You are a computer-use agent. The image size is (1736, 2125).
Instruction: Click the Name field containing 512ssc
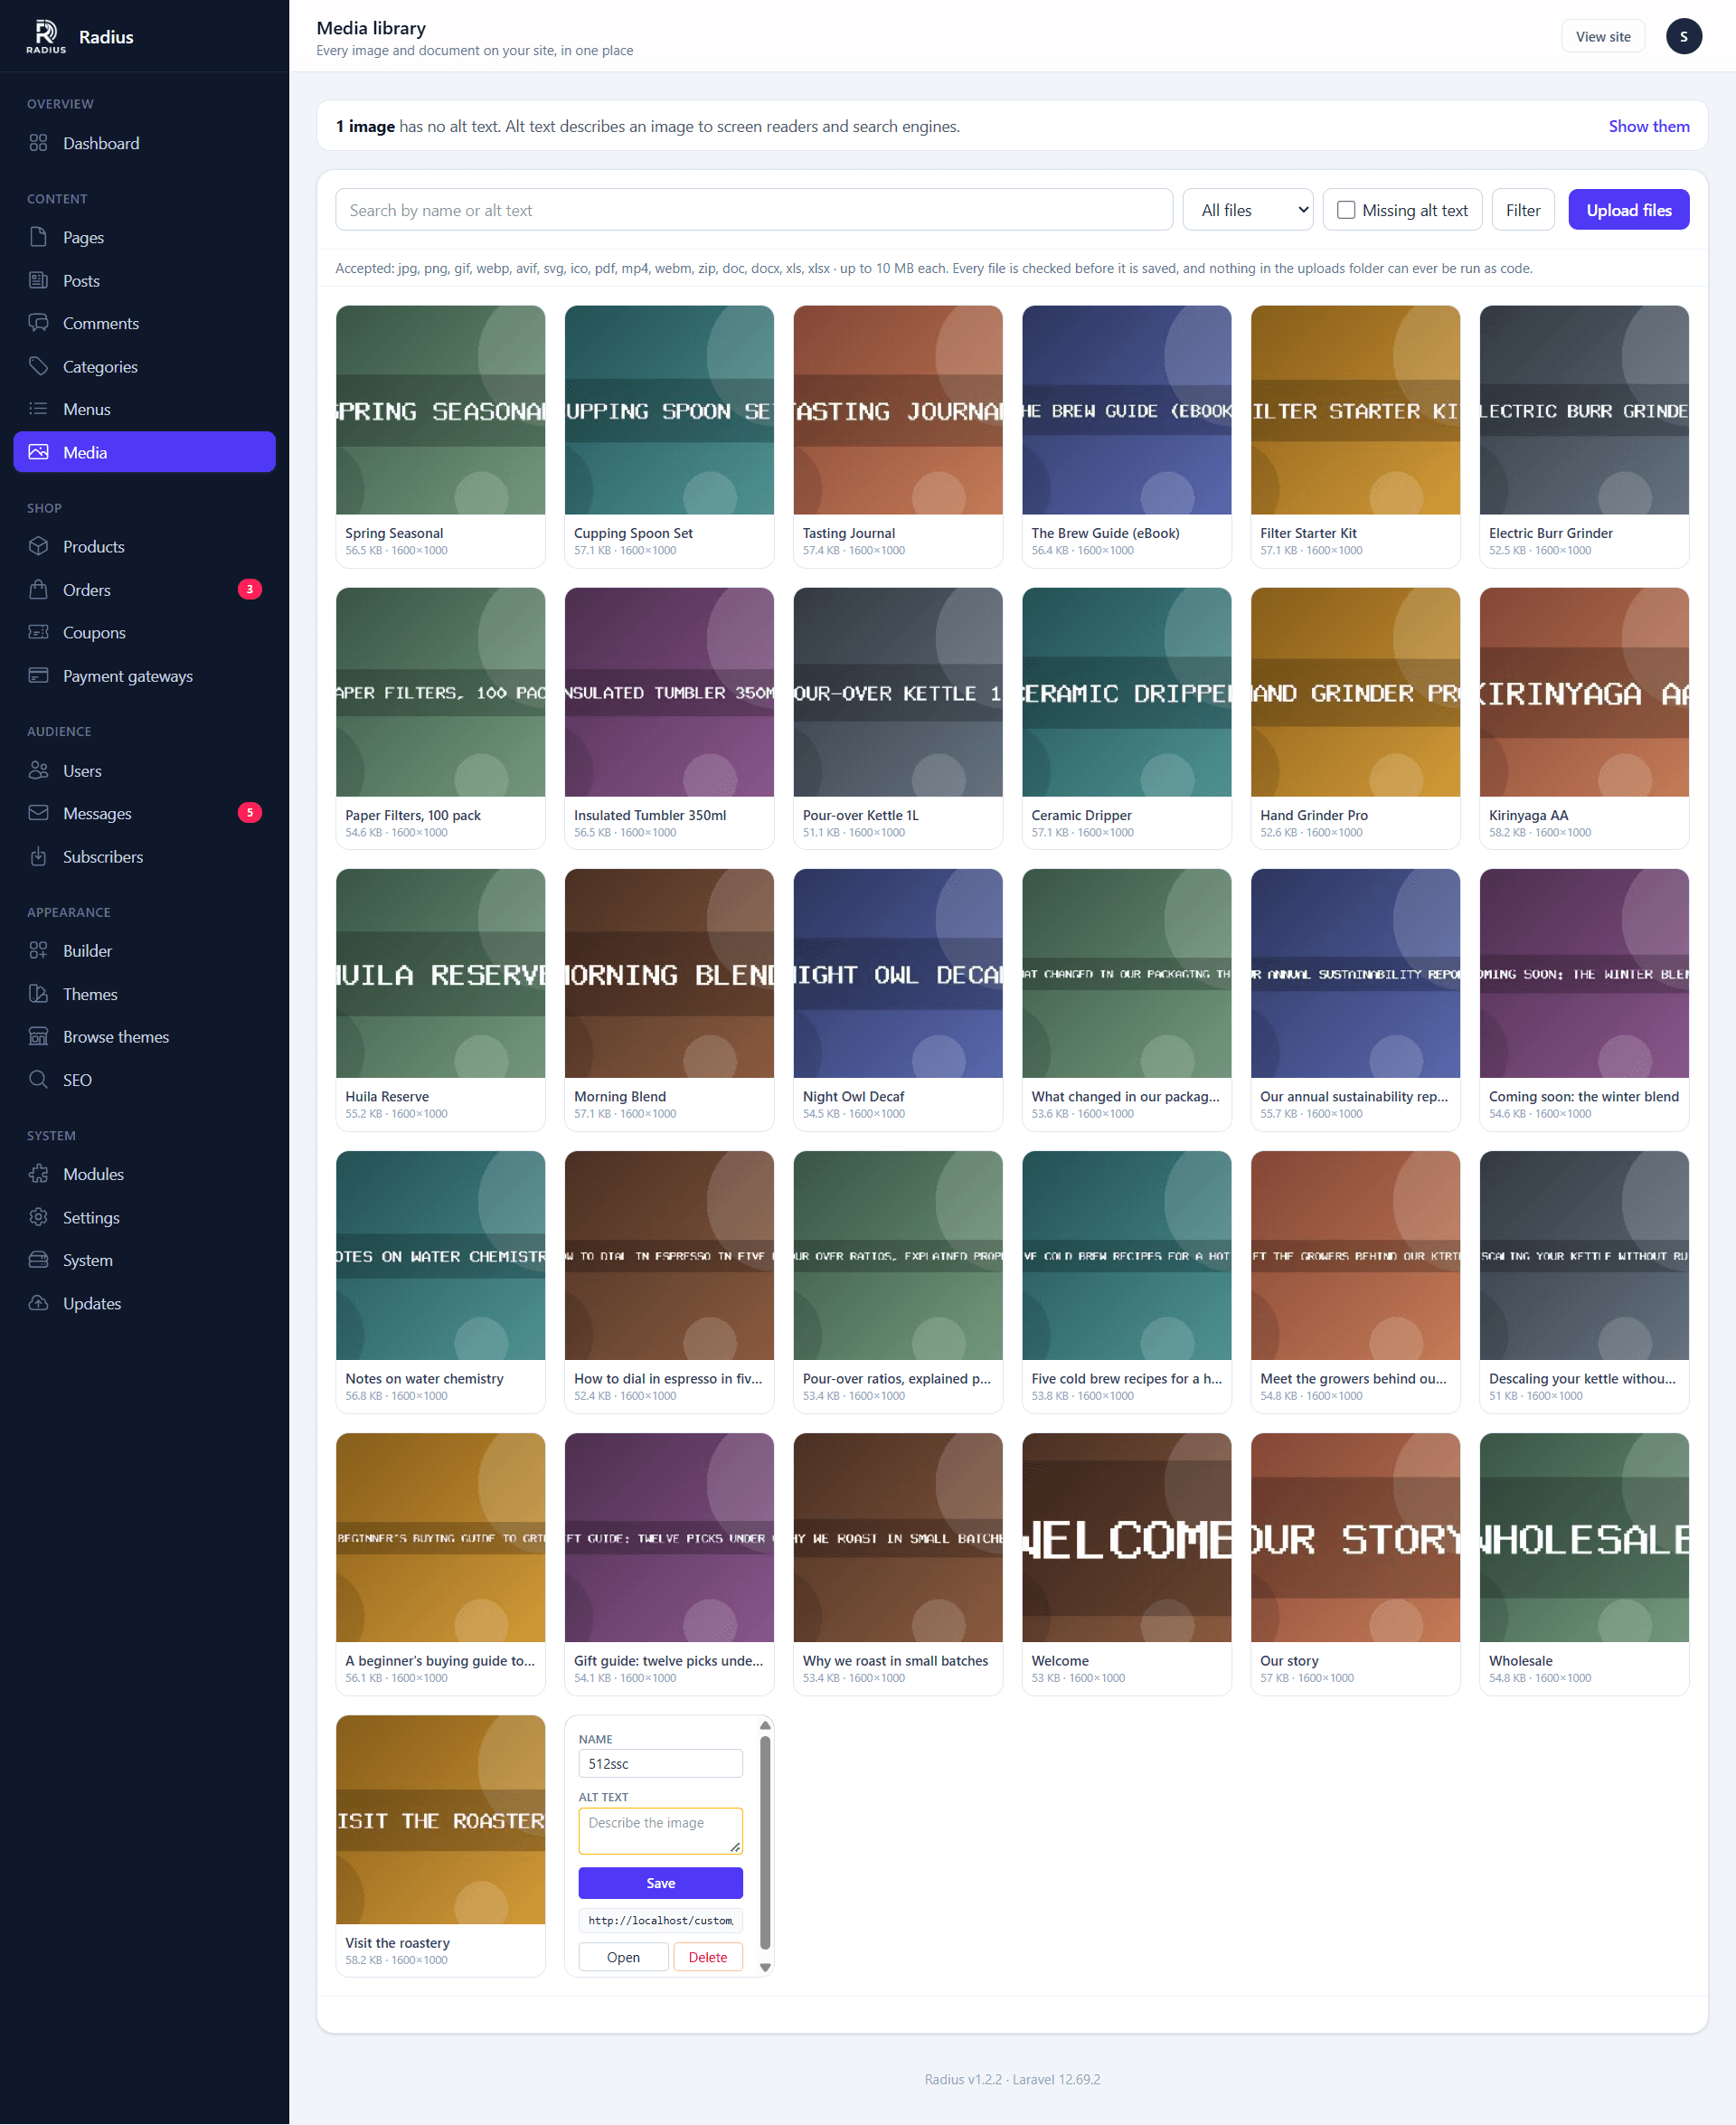pos(660,1763)
